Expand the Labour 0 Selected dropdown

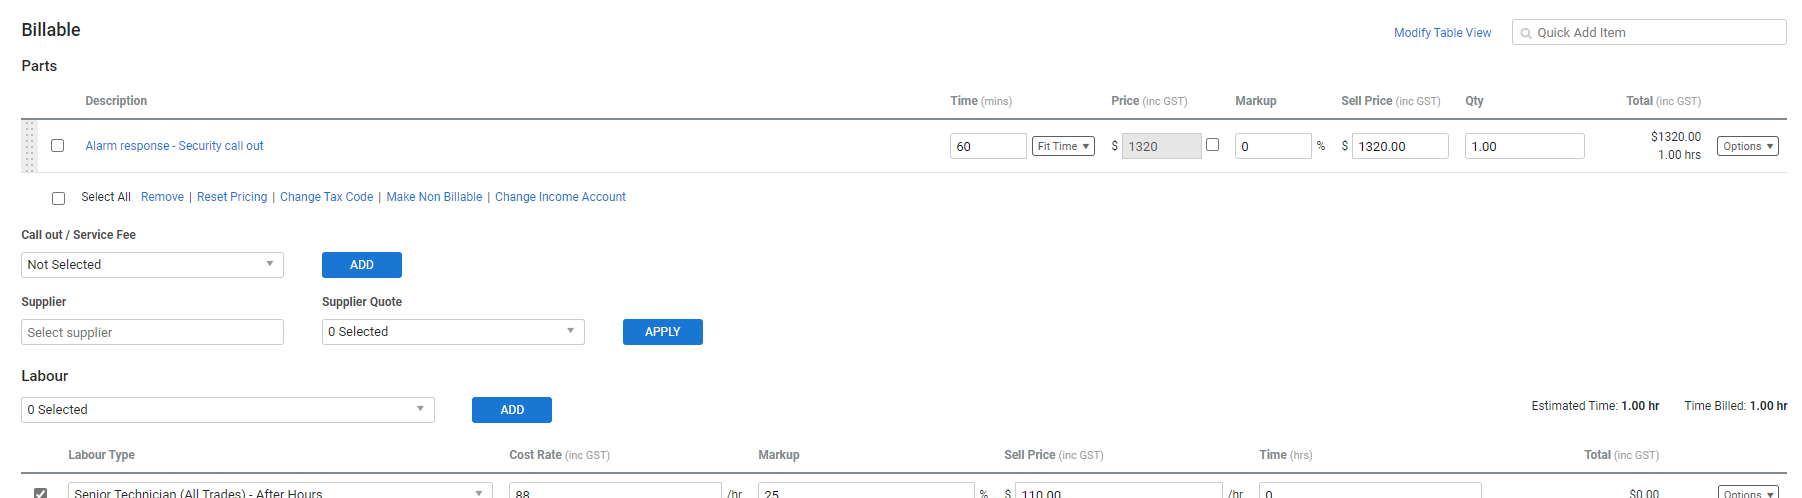pos(228,410)
